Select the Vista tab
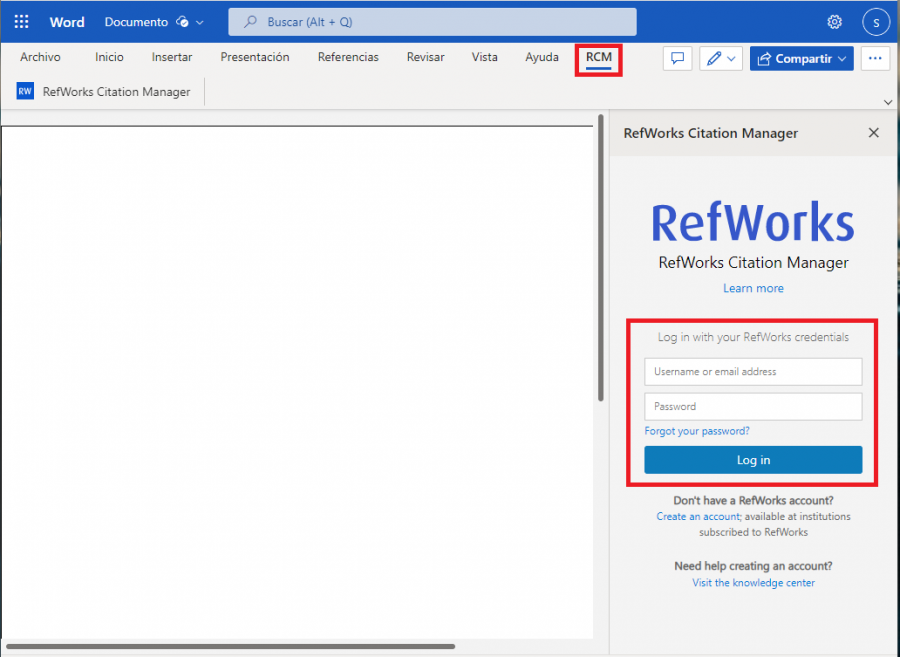The height and width of the screenshot is (657, 900). [484, 57]
